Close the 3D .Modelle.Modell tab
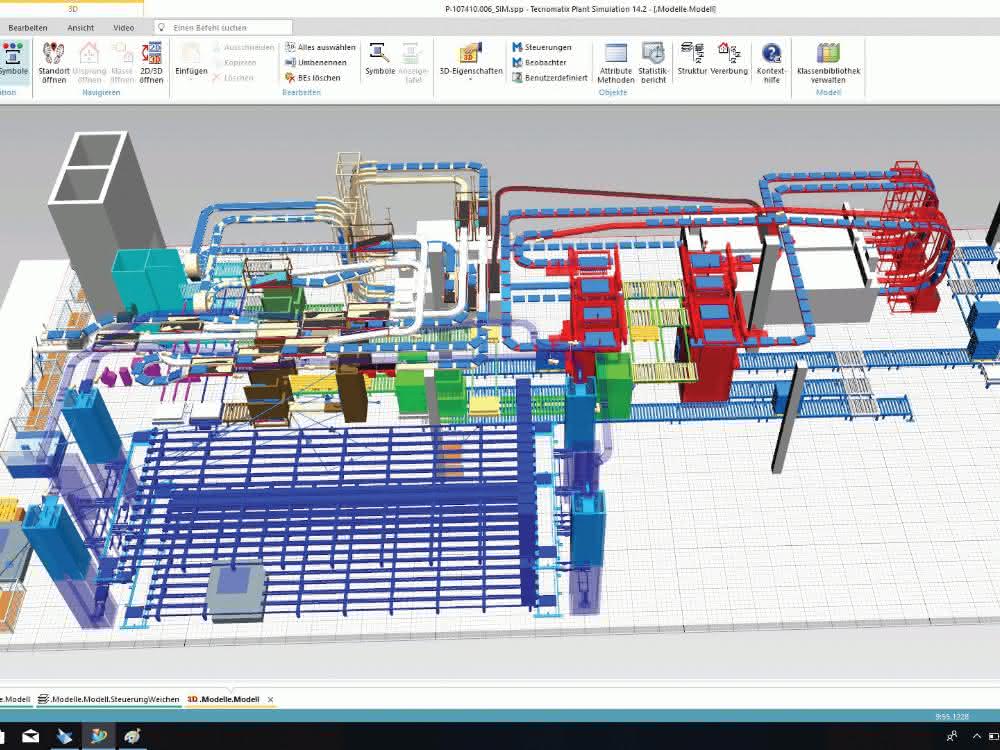Image resolution: width=1000 pixels, height=750 pixels. 270,700
